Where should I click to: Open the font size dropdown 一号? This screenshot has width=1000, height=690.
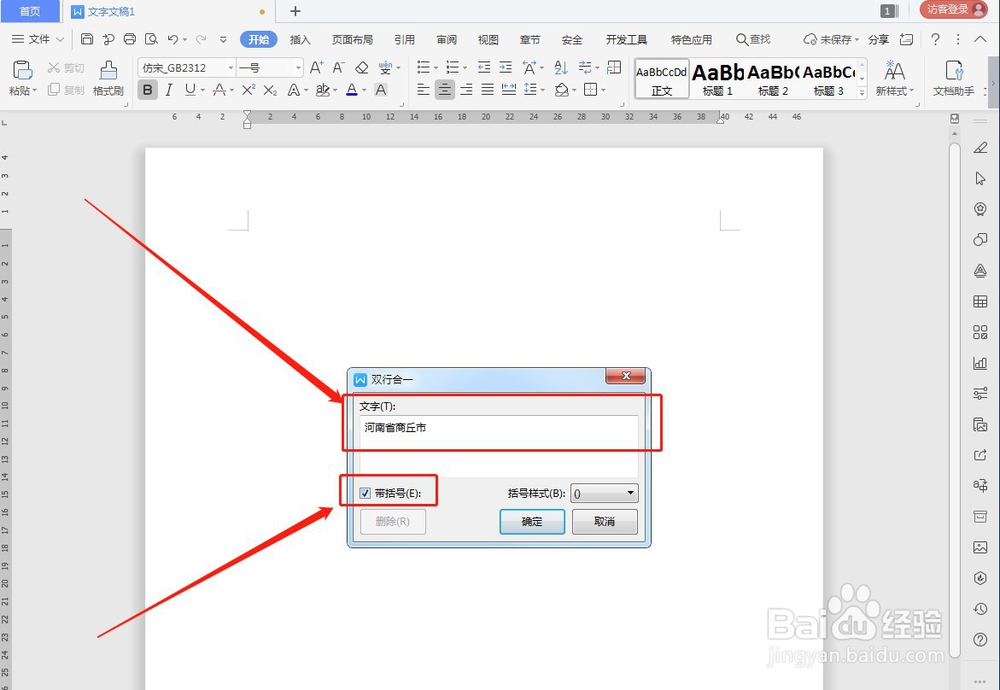[x=298, y=68]
